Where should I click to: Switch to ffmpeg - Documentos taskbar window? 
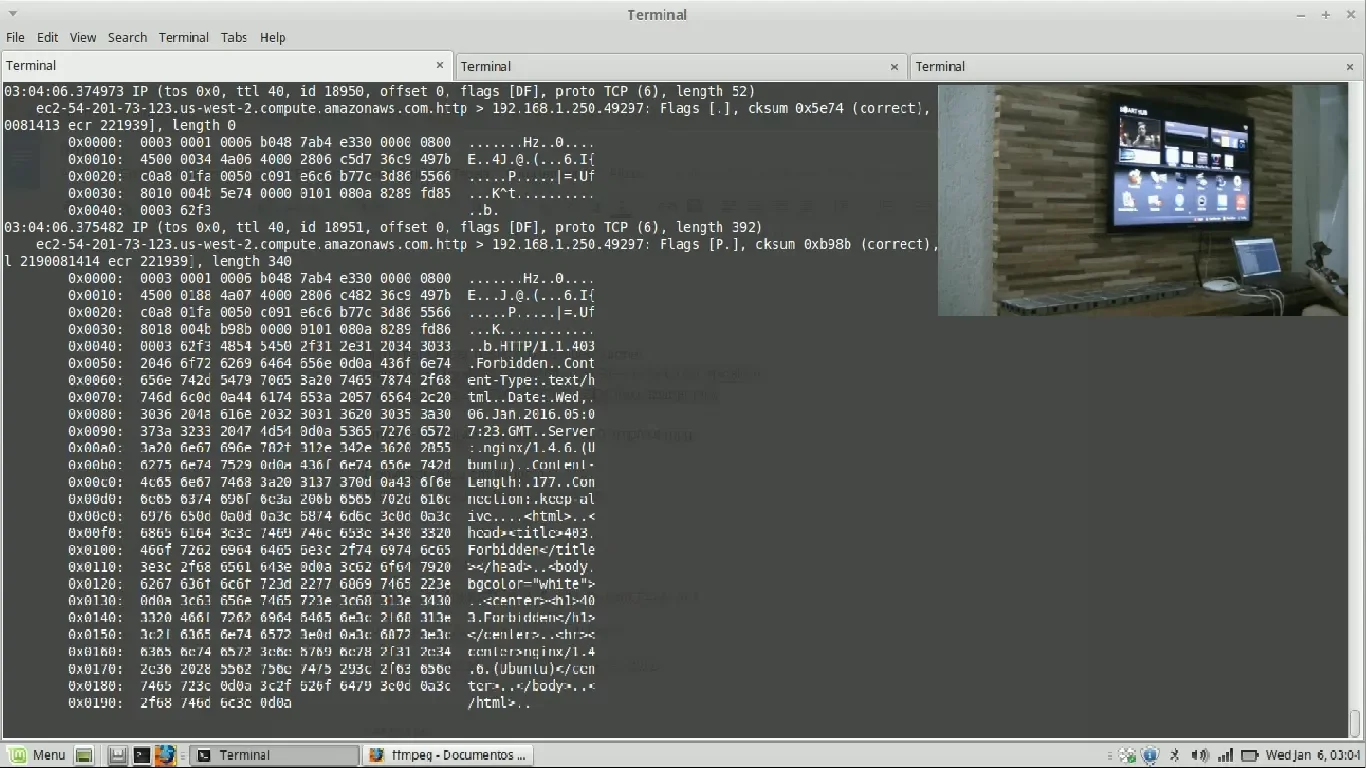coord(448,755)
